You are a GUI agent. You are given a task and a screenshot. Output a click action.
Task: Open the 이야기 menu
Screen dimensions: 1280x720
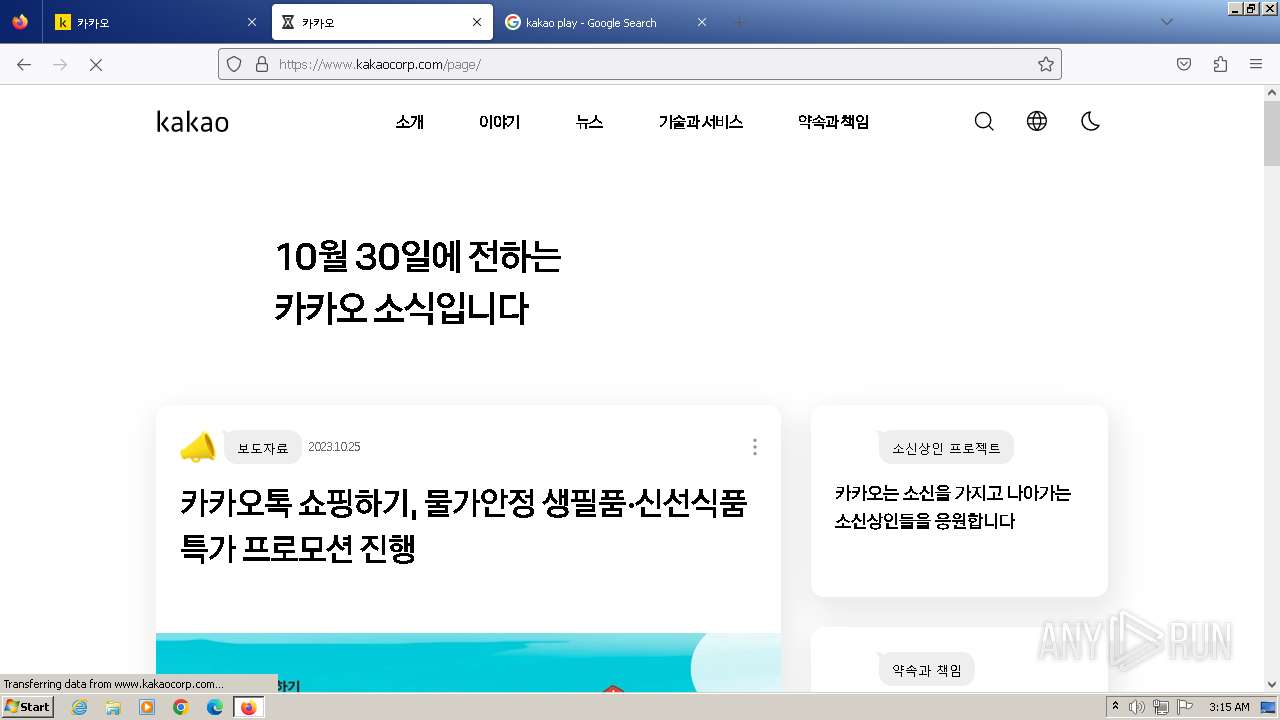499,122
